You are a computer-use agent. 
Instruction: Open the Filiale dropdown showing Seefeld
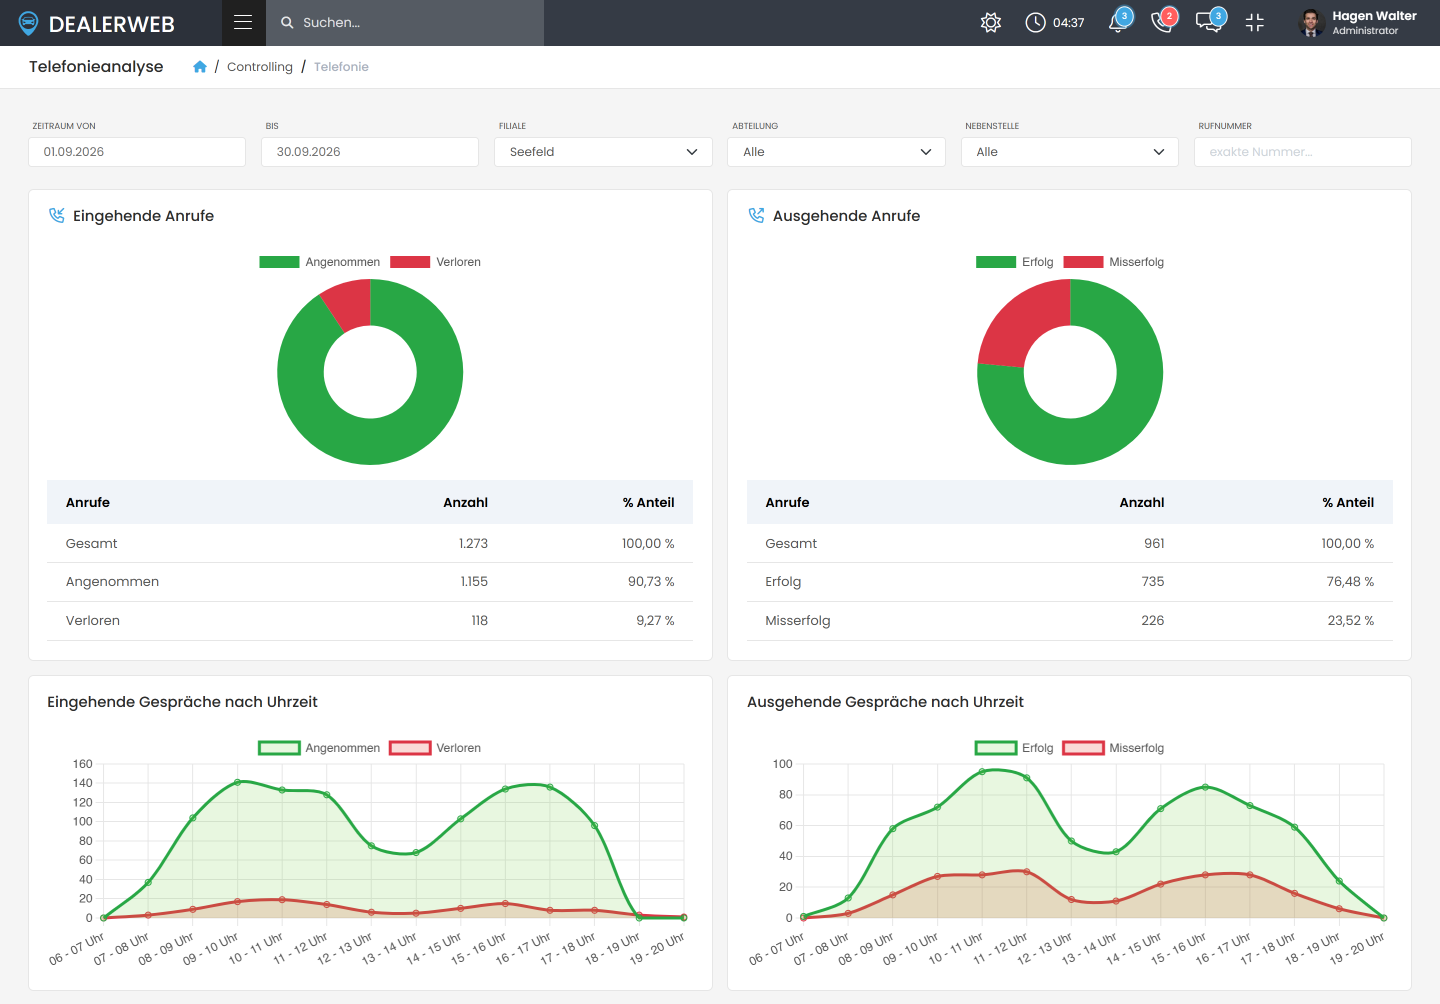click(603, 152)
